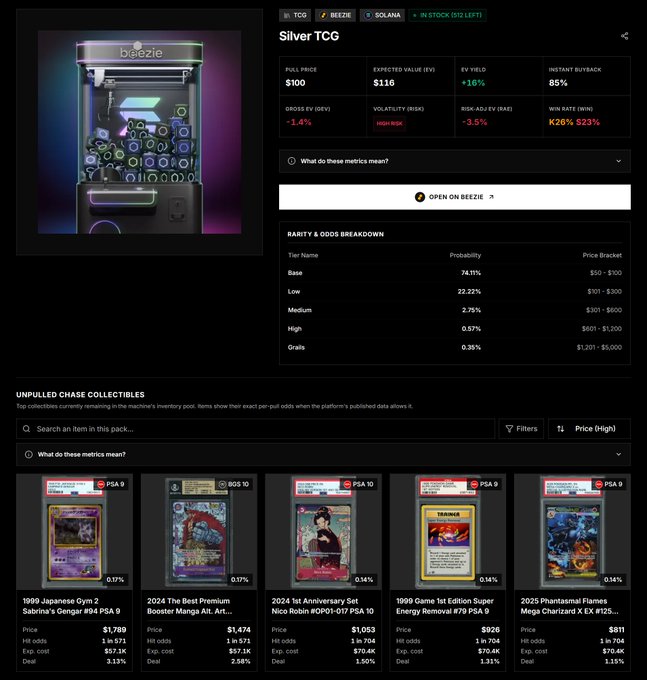Click the chevron in the collectibles metrics row
The image size is (647, 680).
(618, 454)
